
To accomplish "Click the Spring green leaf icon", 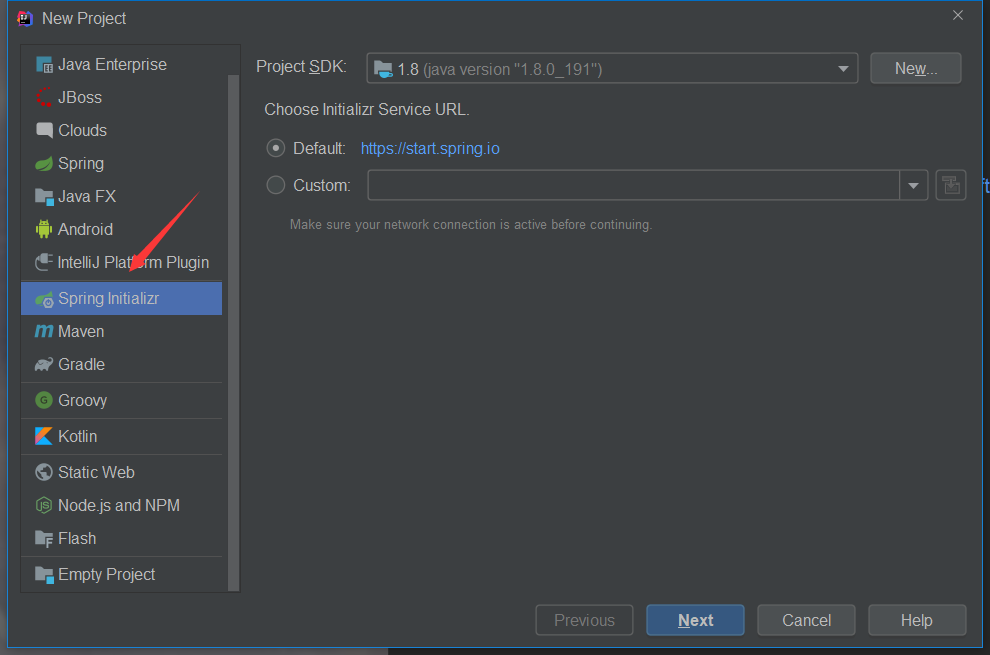I will click(44, 164).
